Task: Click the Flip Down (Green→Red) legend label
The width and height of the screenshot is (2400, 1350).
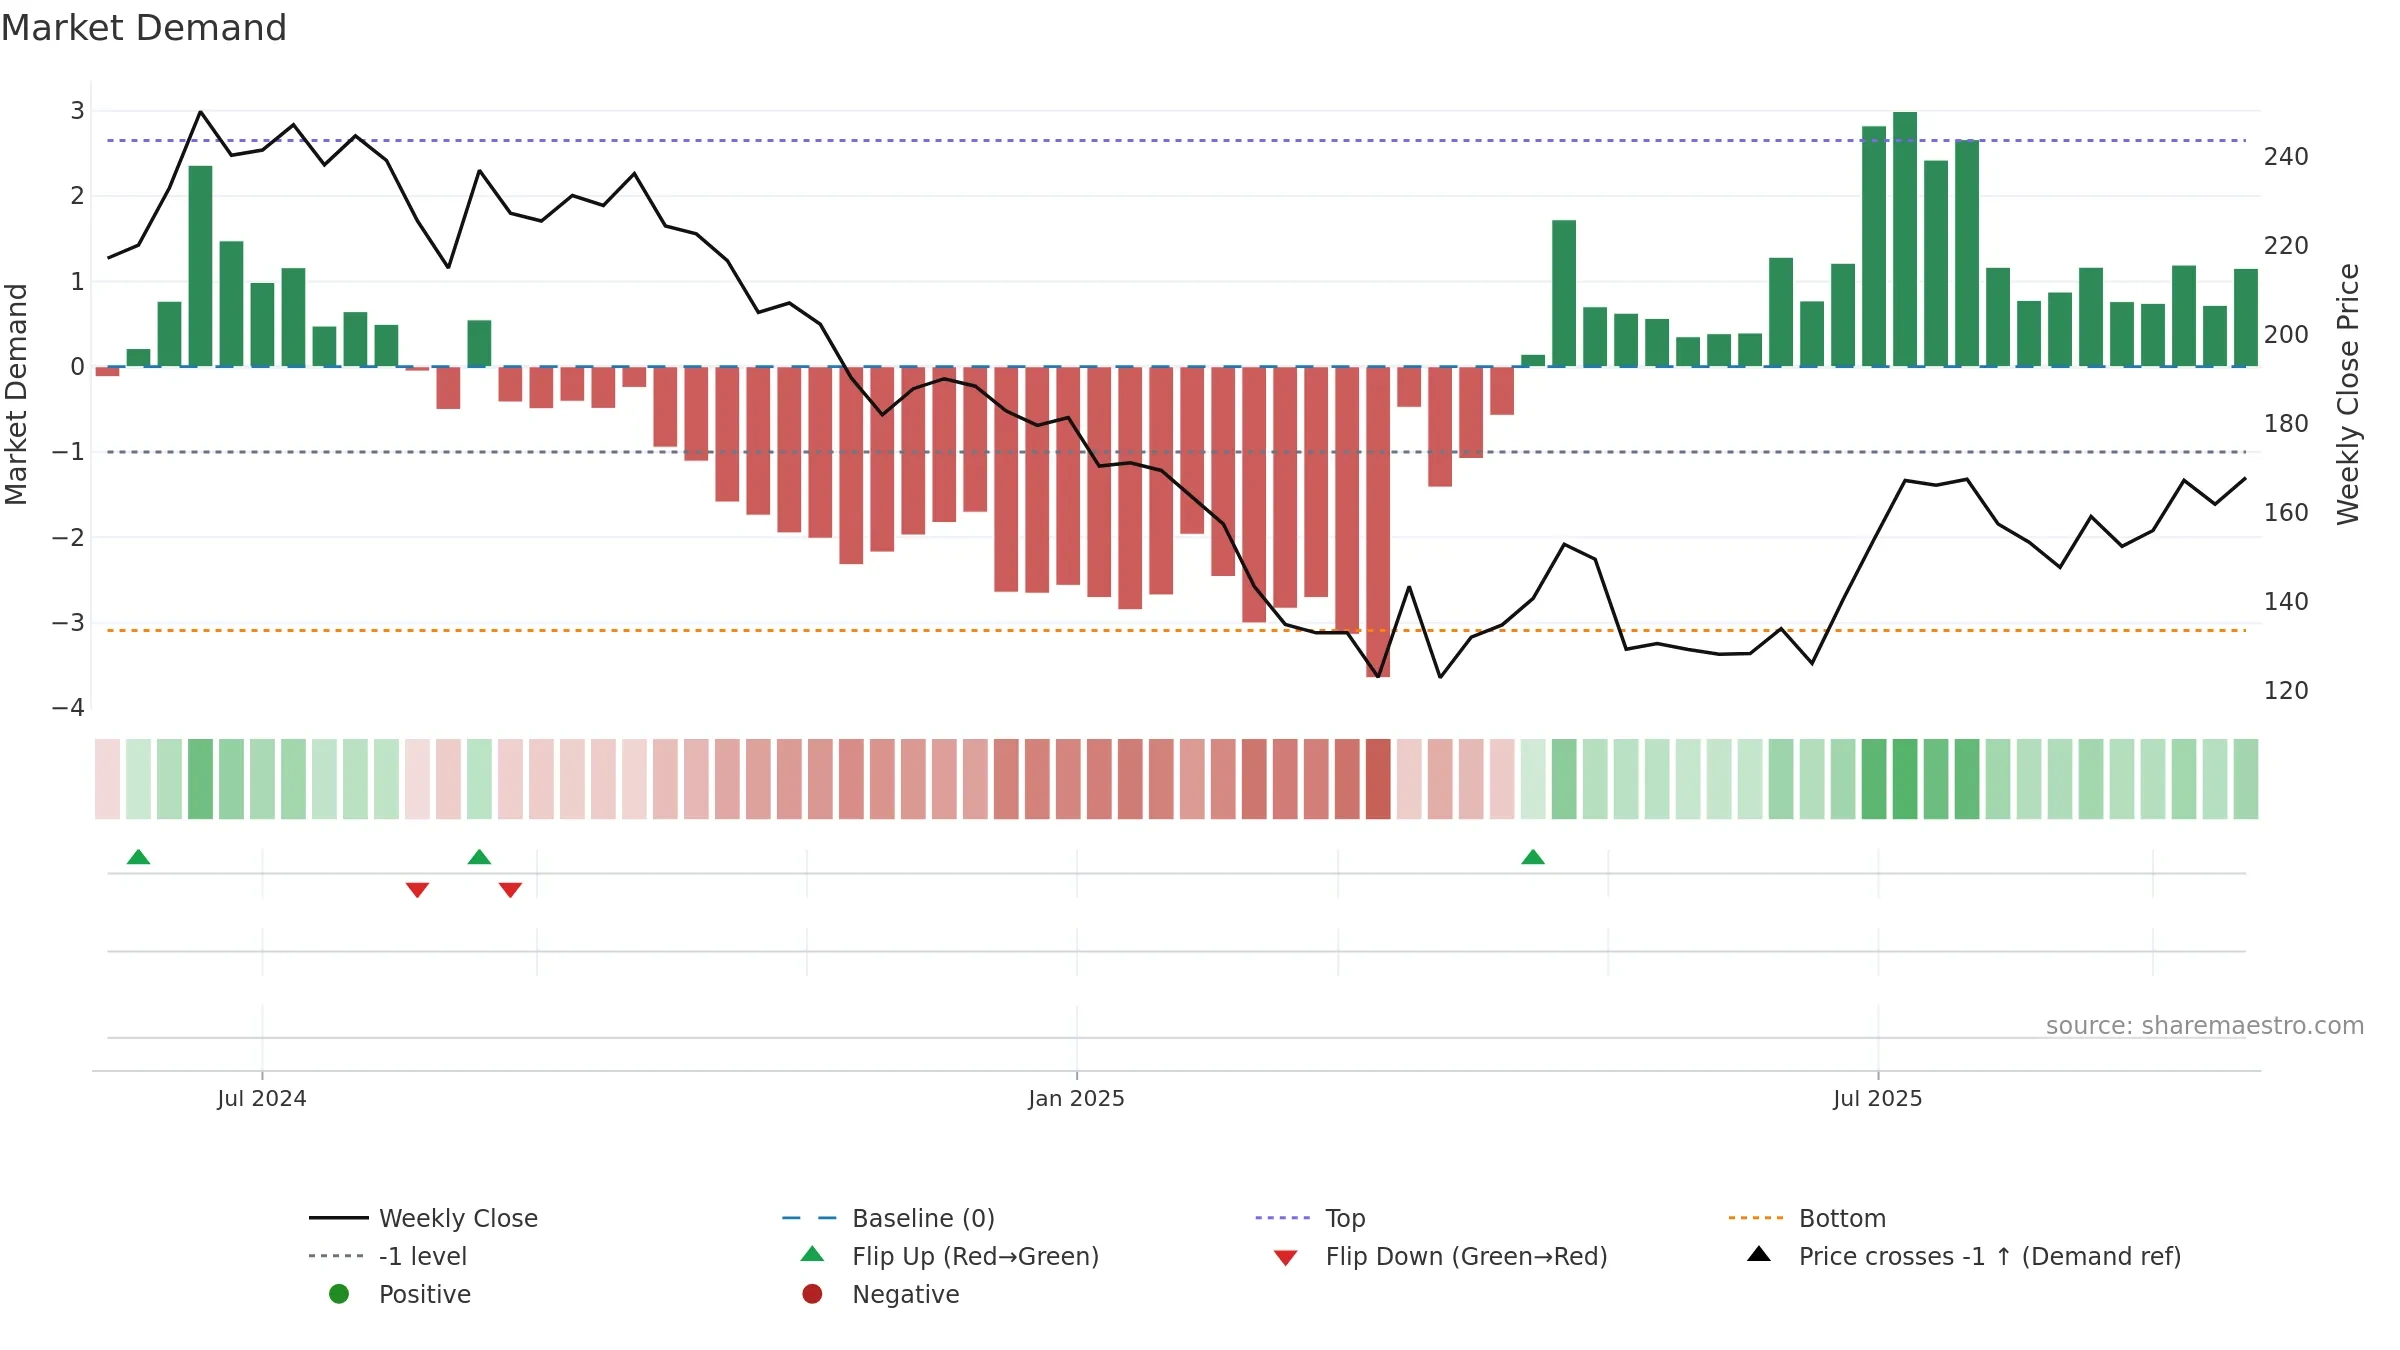Action: pos(1467,1256)
